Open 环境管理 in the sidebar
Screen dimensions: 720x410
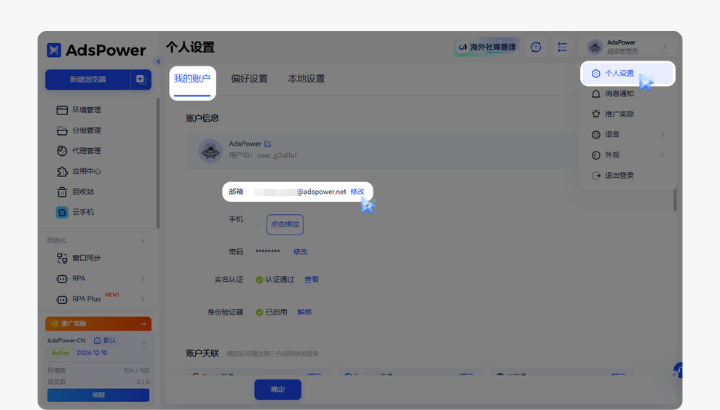[86, 110]
